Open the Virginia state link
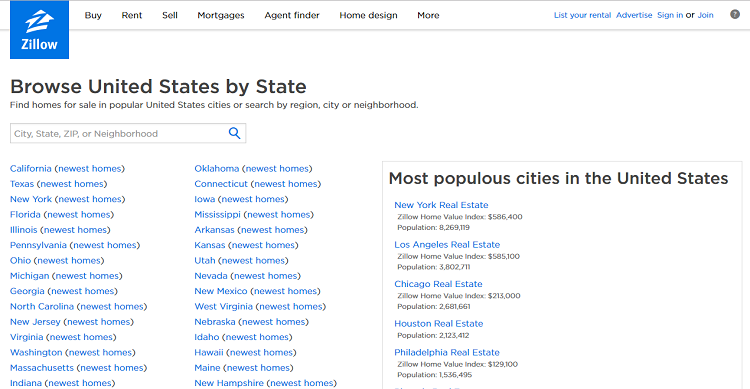This screenshot has width=750, height=389. tap(27, 337)
